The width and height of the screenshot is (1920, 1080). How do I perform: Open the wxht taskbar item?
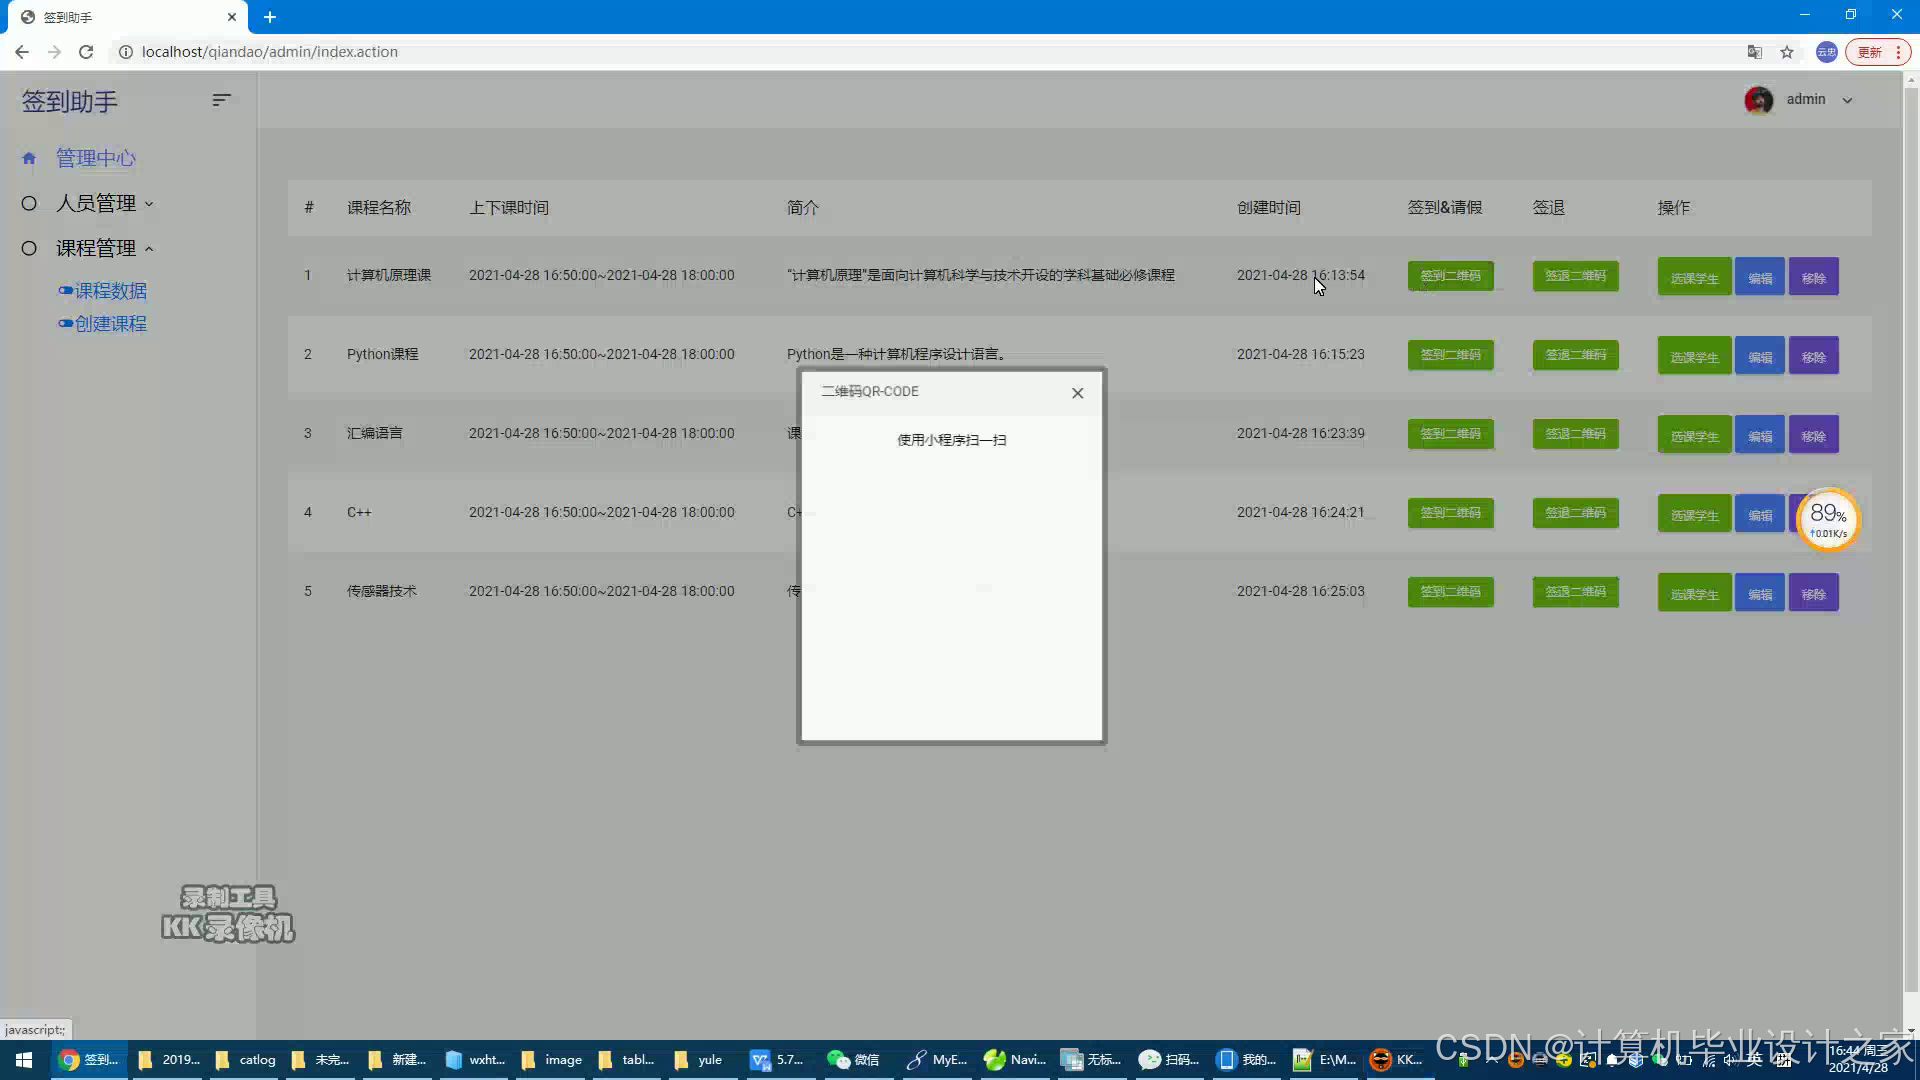point(475,1060)
